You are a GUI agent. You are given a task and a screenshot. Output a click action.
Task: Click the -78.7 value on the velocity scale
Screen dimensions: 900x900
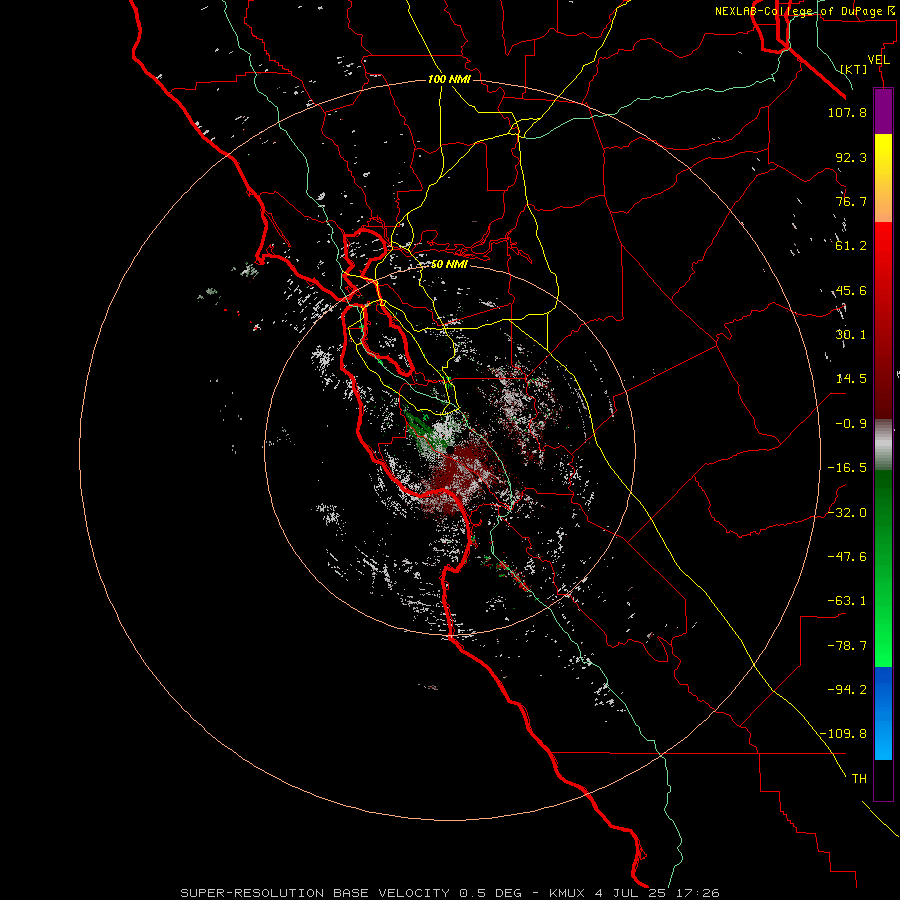pos(847,646)
